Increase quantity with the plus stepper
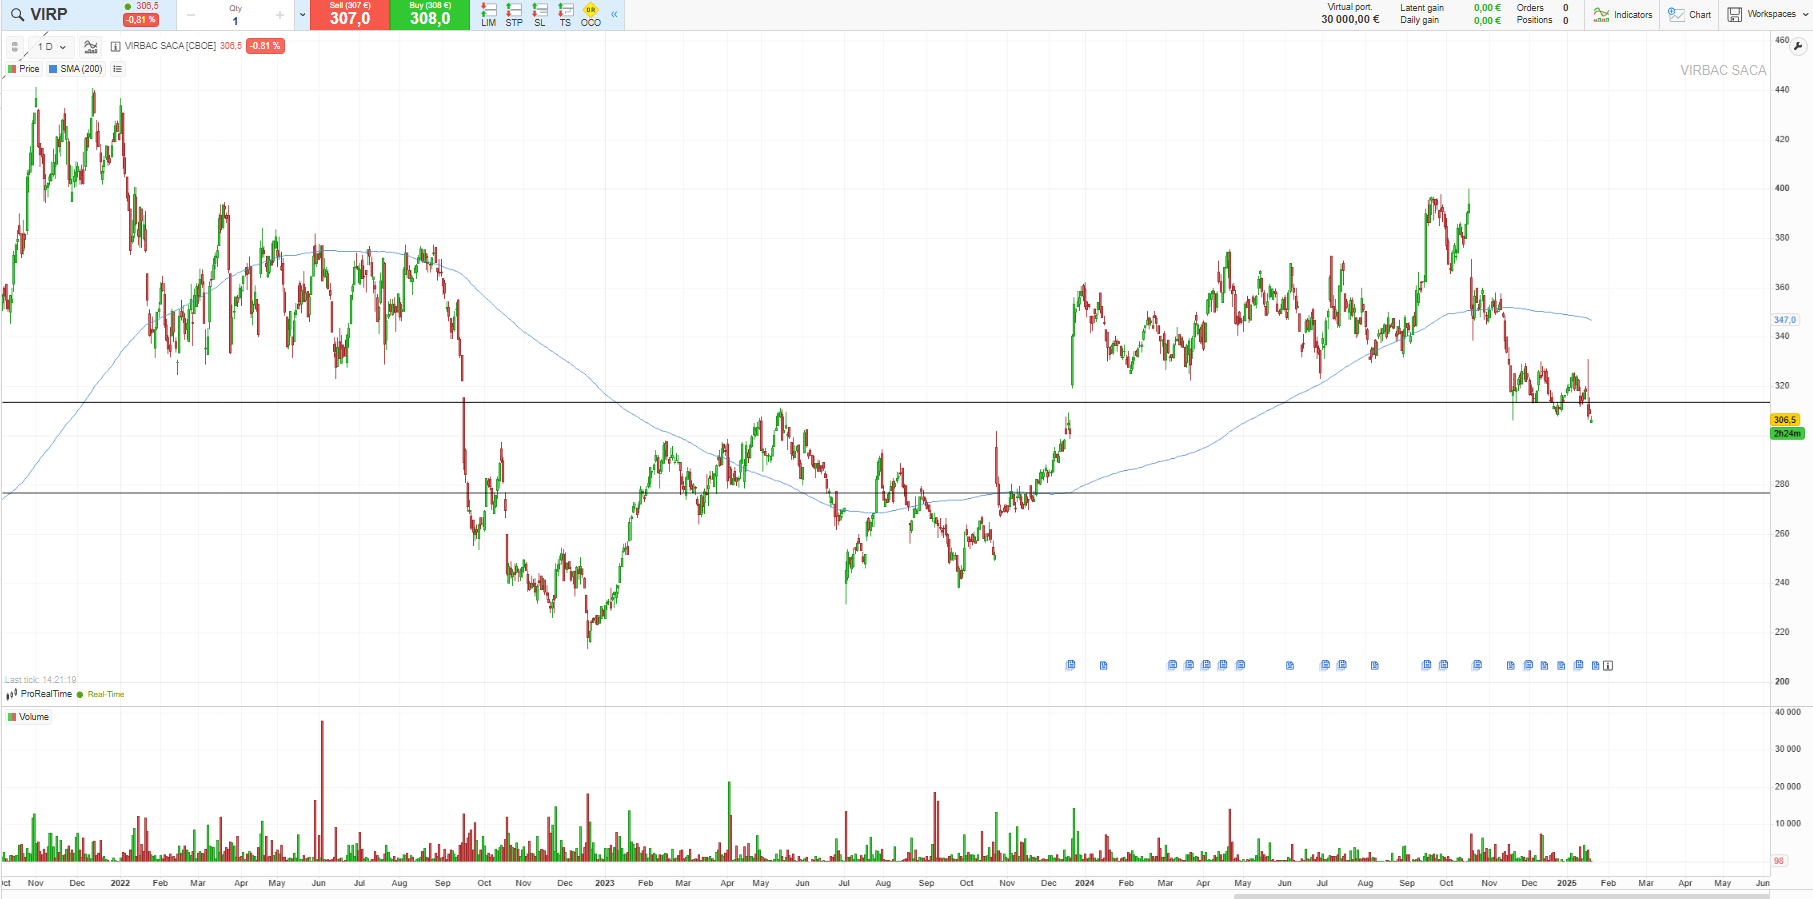The width and height of the screenshot is (1813, 899). [x=279, y=15]
